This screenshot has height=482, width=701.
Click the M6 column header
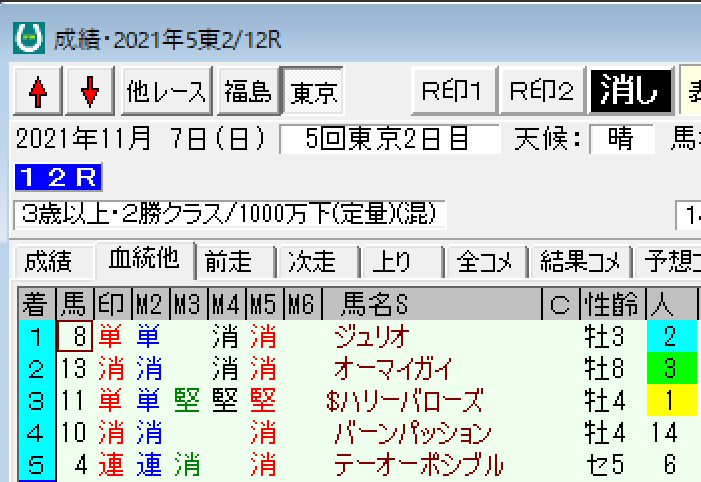(303, 304)
